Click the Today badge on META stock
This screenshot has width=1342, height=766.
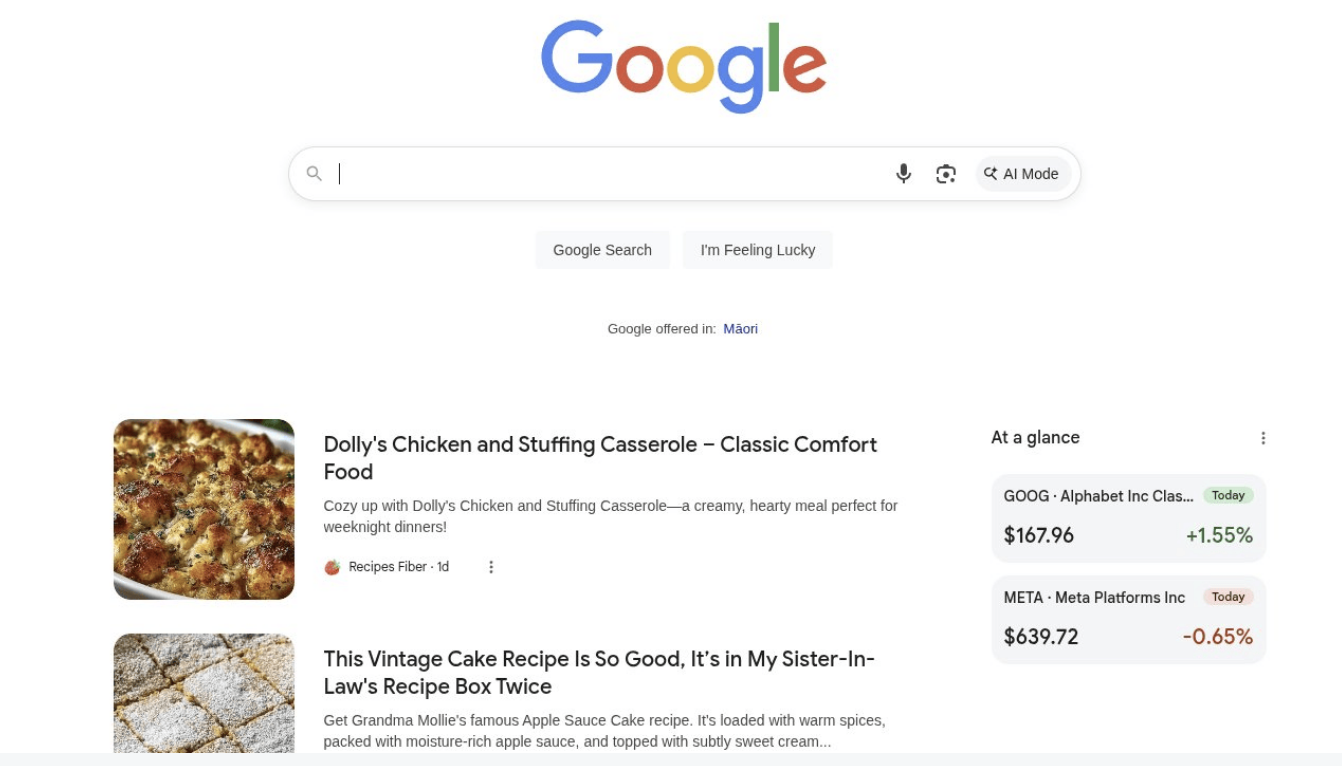pyautogui.click(x=1228, y=596)
